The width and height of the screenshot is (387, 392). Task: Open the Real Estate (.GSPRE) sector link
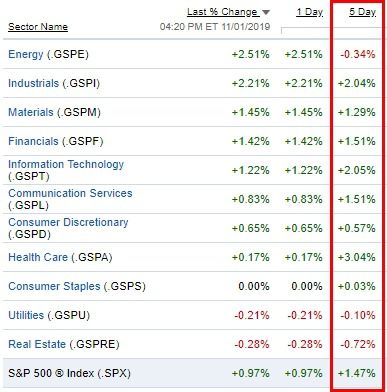point(64,344)
